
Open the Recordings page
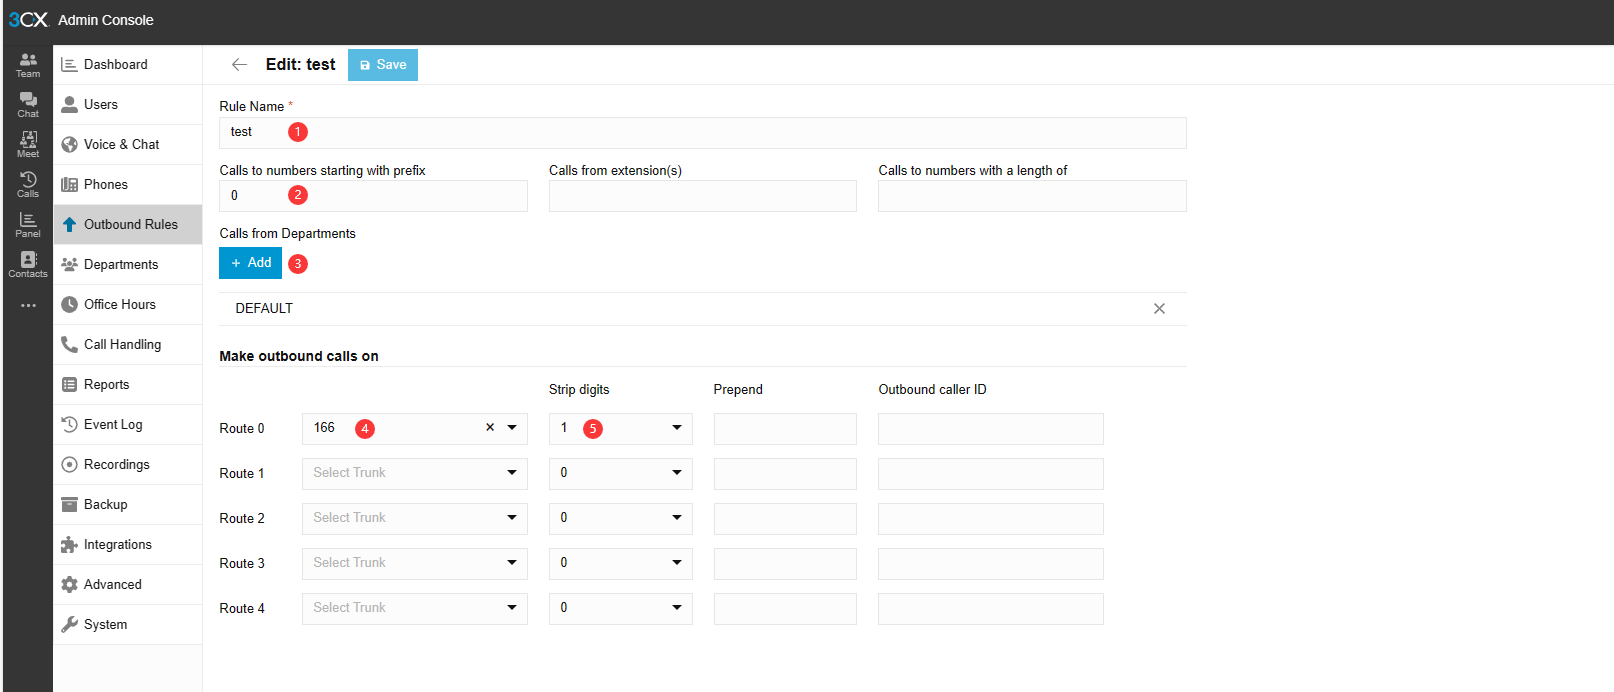tap(128, 465)
